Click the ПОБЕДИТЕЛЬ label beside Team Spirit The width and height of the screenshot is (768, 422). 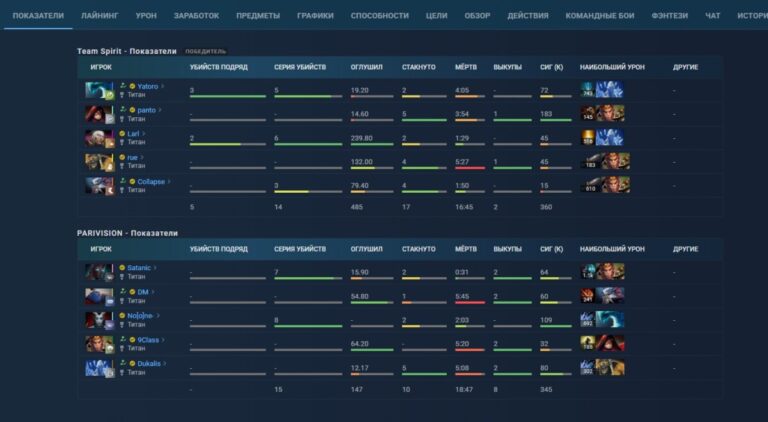coord(206,51)
